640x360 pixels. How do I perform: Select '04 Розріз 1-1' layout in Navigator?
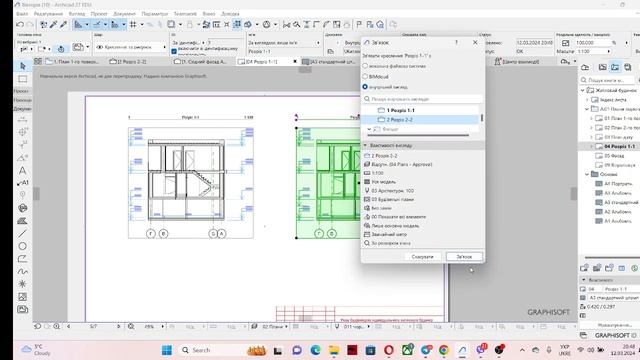(618, 146)
